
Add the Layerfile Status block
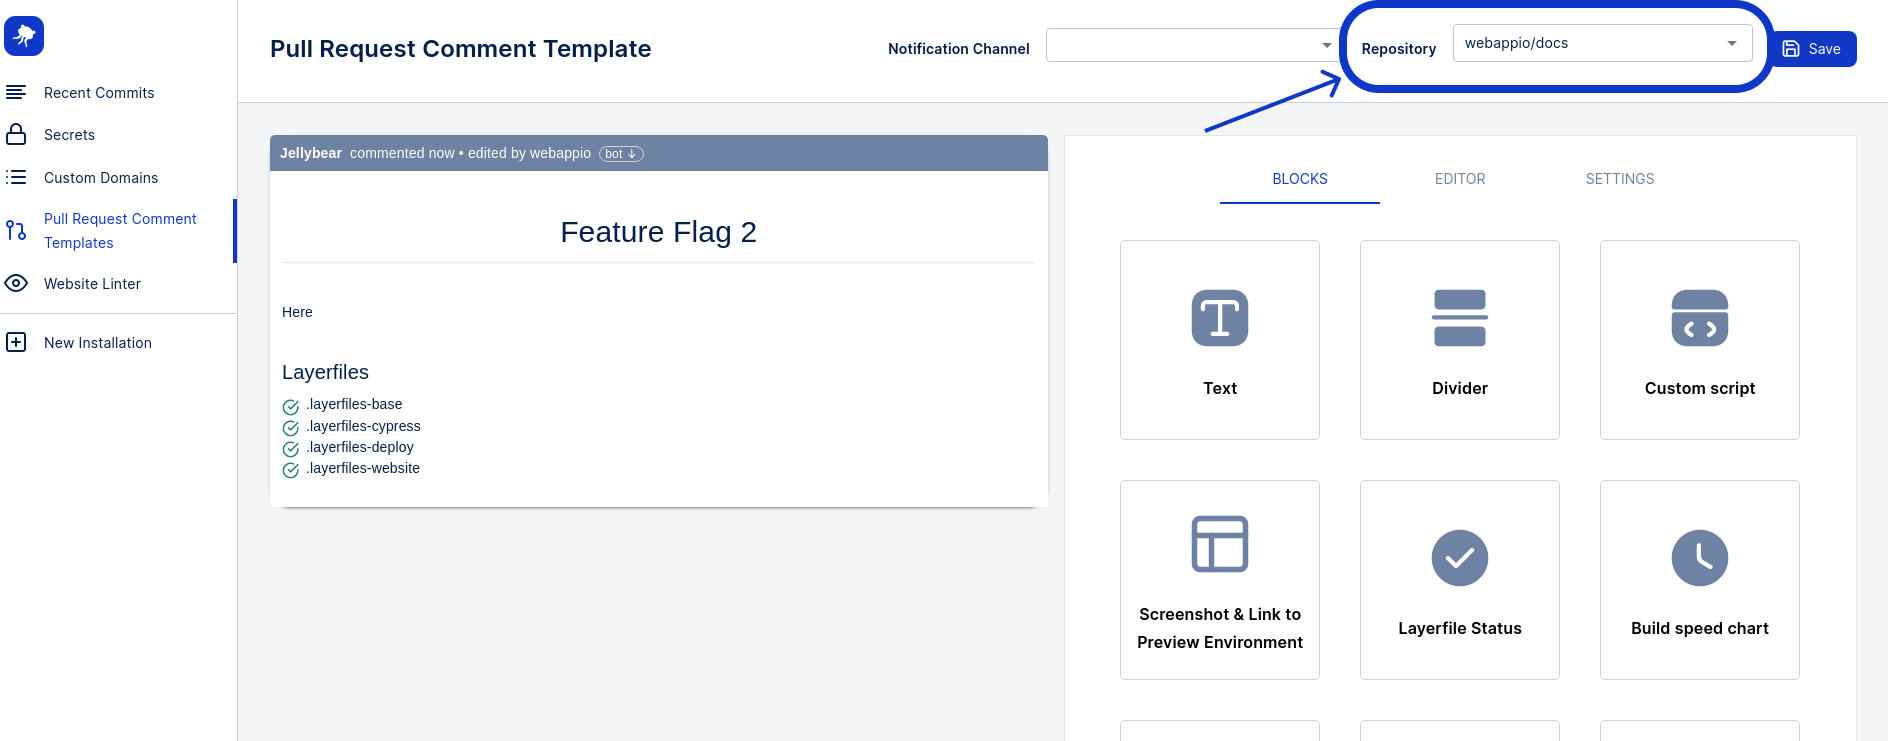pos(1460,580)
